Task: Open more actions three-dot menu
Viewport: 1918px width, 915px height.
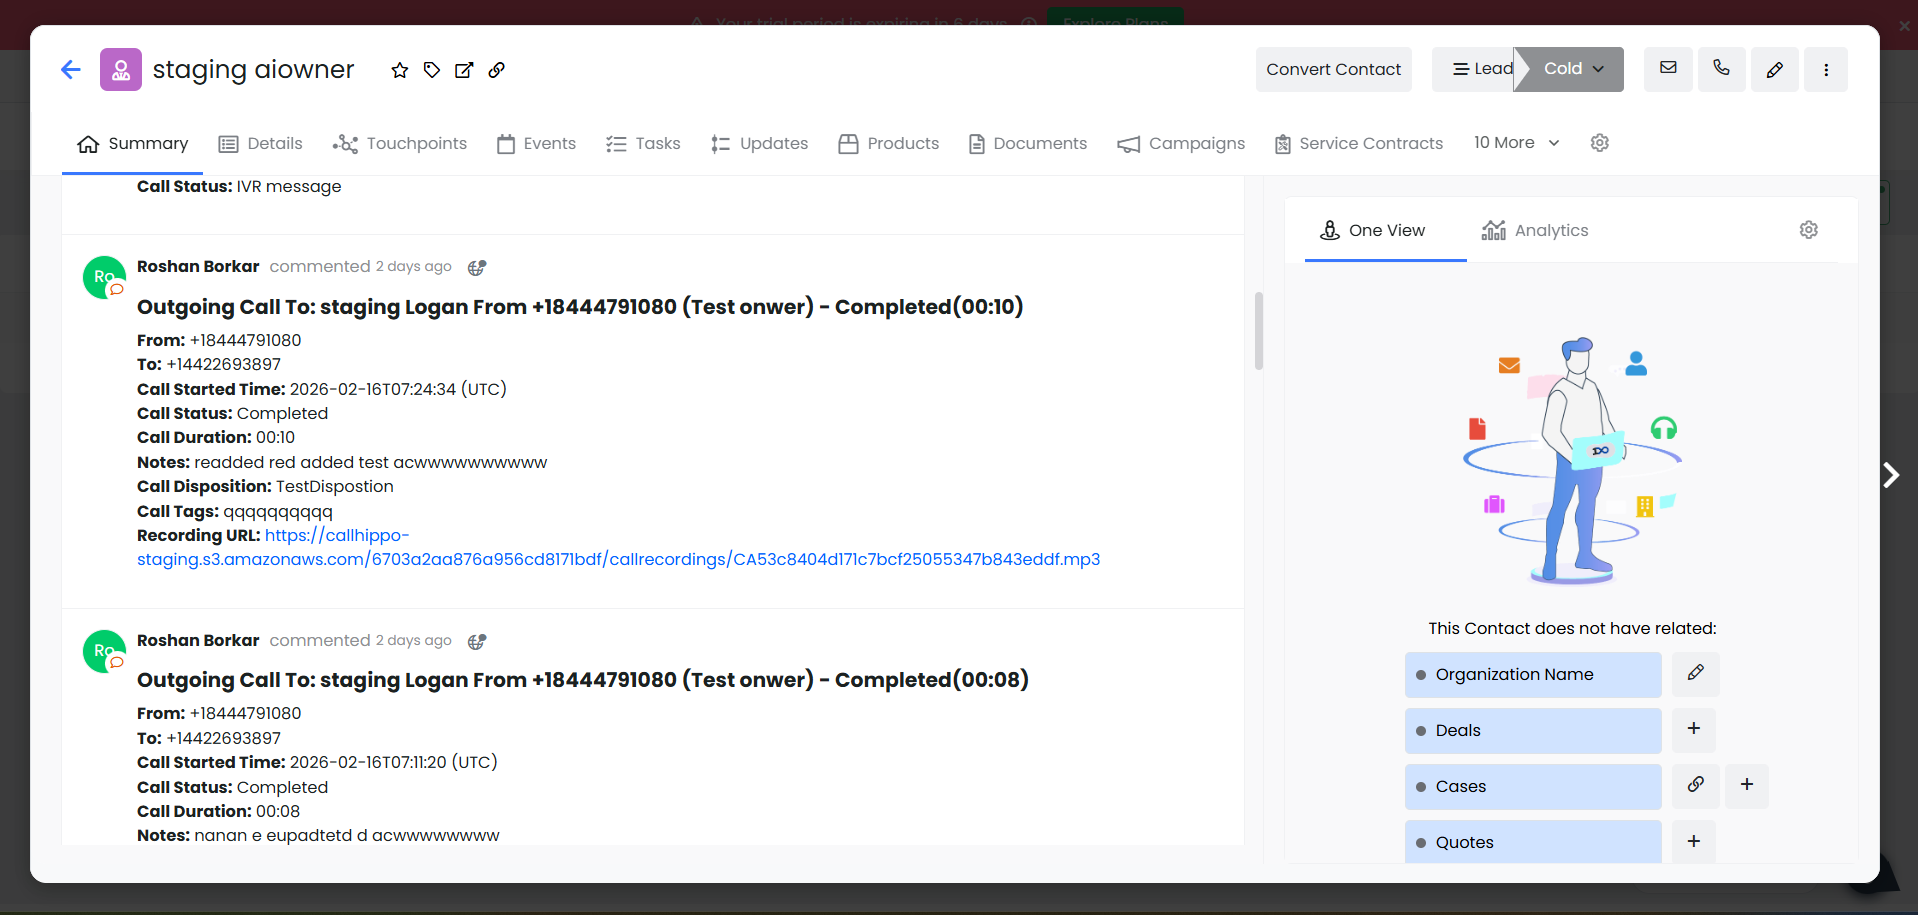Action: pyautogui.click(x=1826, y=69)
